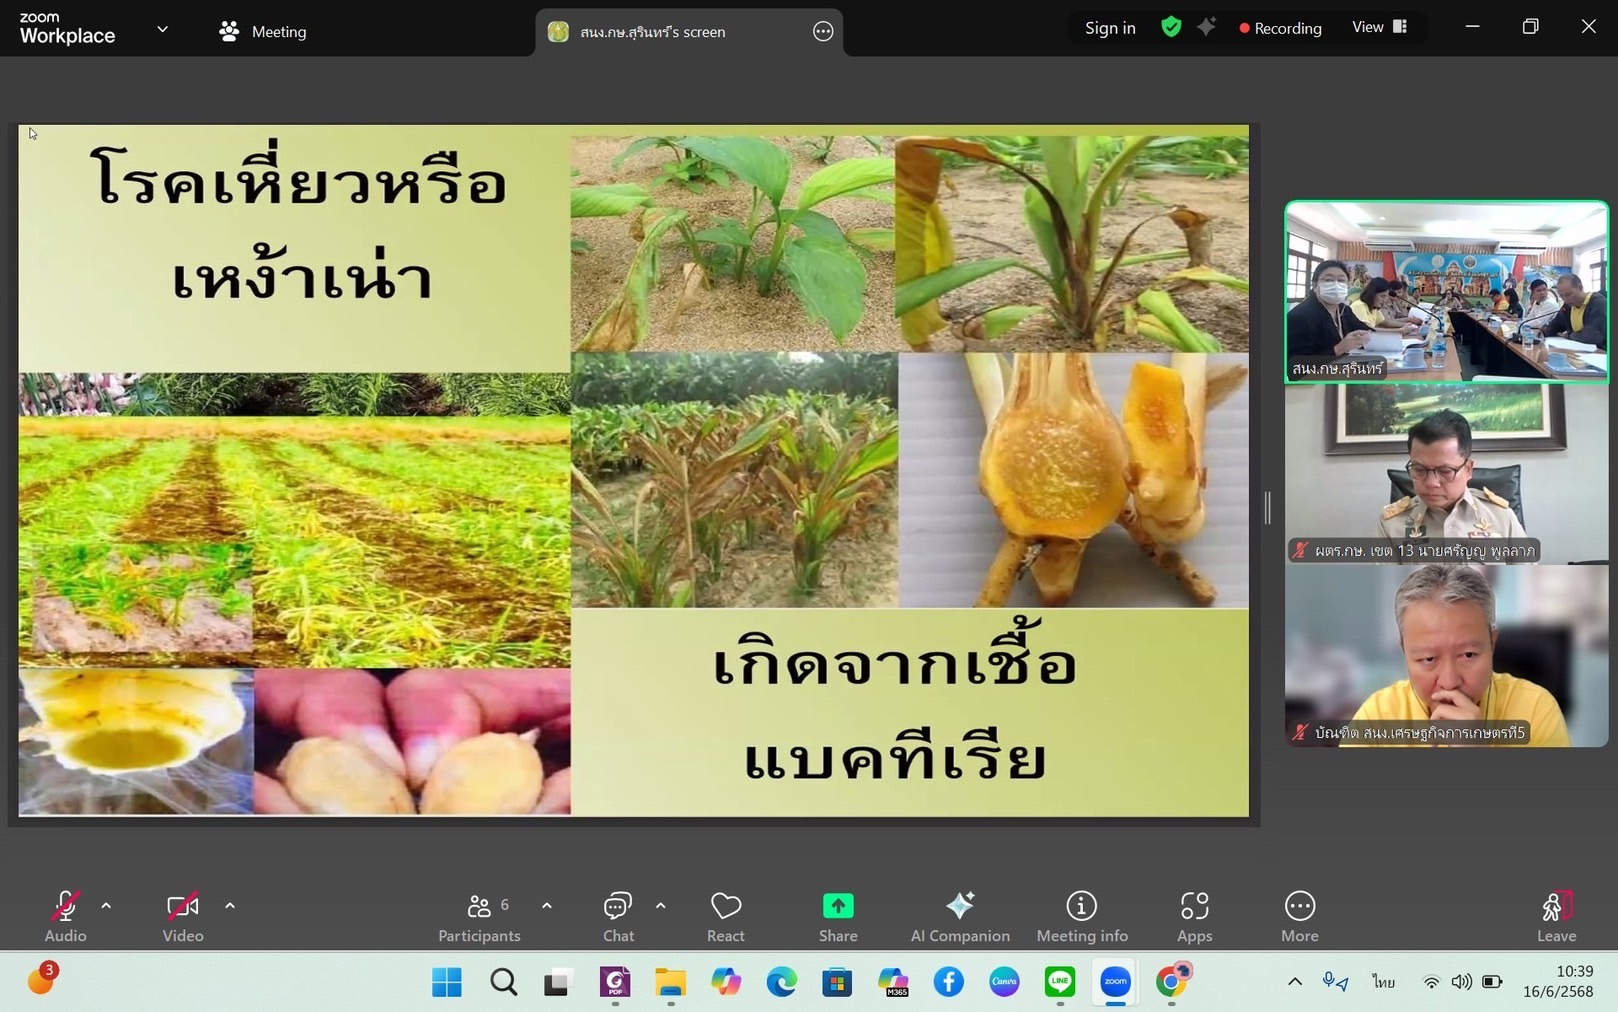Expand video options arrow next to Video

click(x=230, y=906)
